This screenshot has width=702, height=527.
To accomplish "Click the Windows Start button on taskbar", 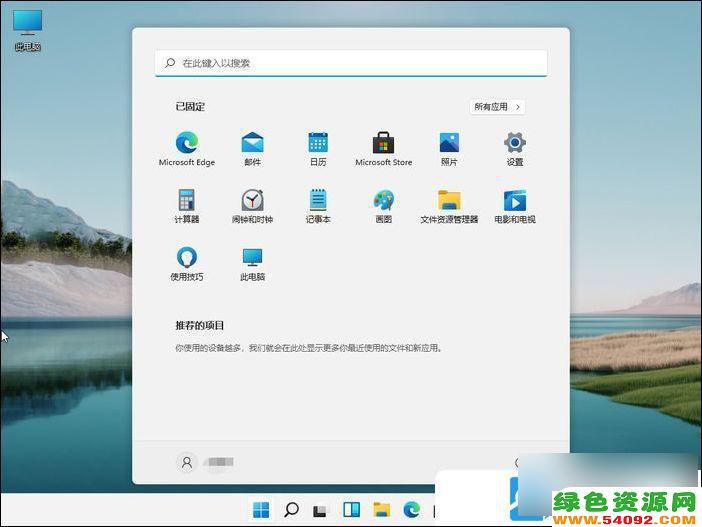I will click(x=261, y=510).
